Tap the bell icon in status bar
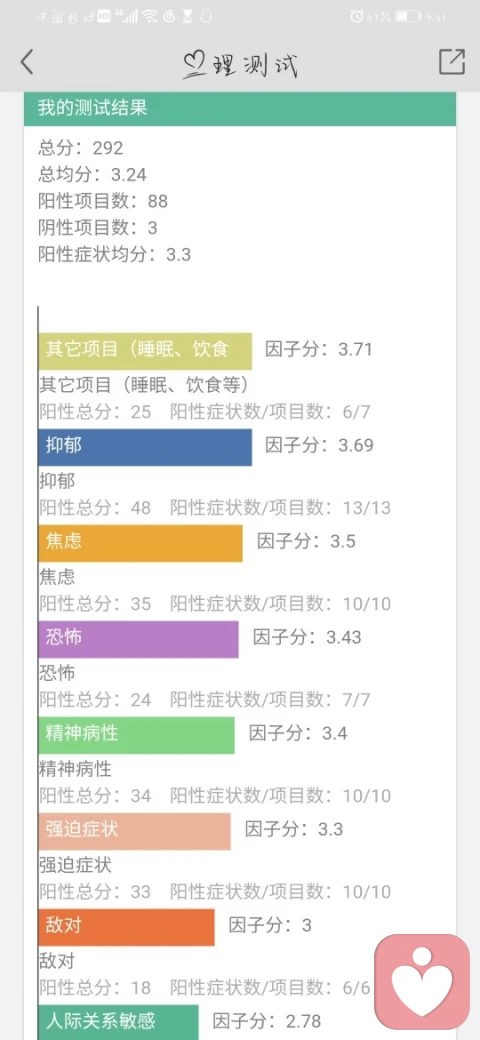480x1040 pixels. coord(206,17)
